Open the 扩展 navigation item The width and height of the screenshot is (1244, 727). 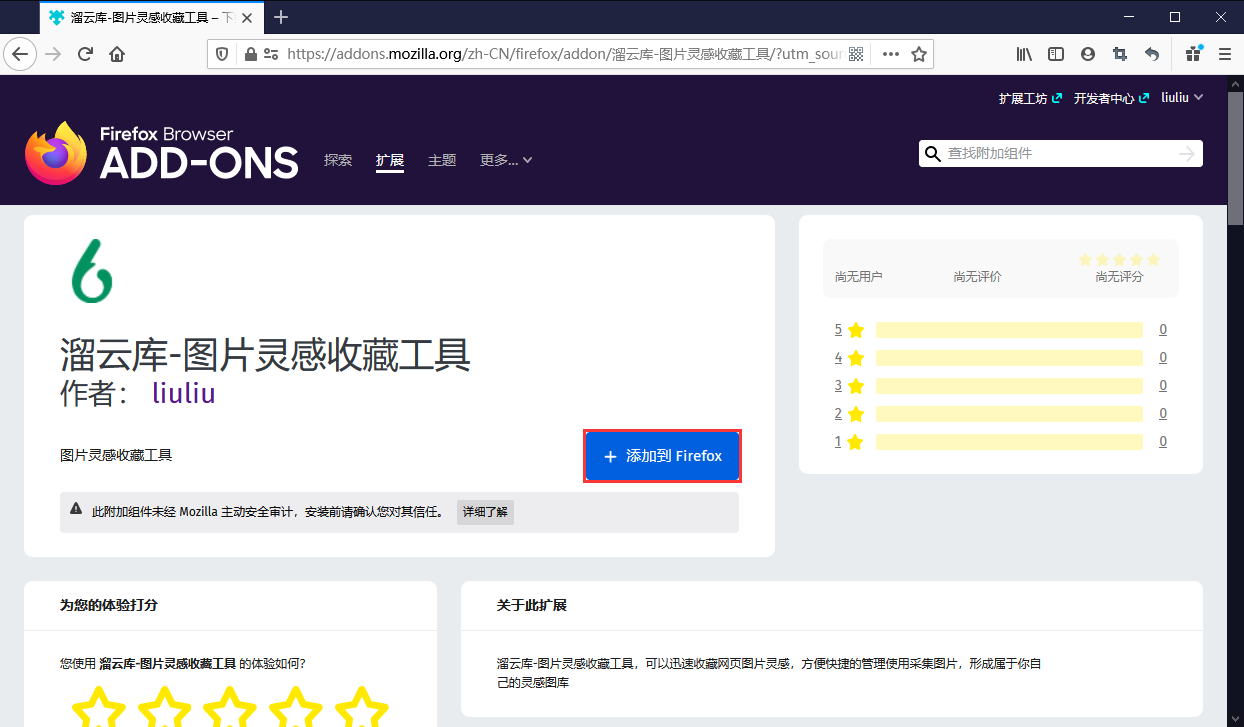390,160
